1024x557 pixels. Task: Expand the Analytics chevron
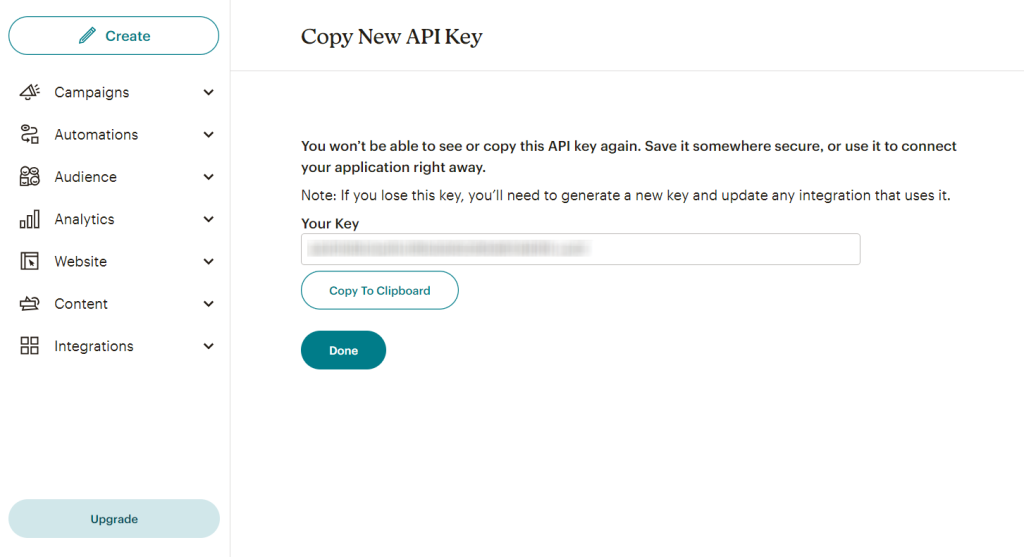[208, 220]
